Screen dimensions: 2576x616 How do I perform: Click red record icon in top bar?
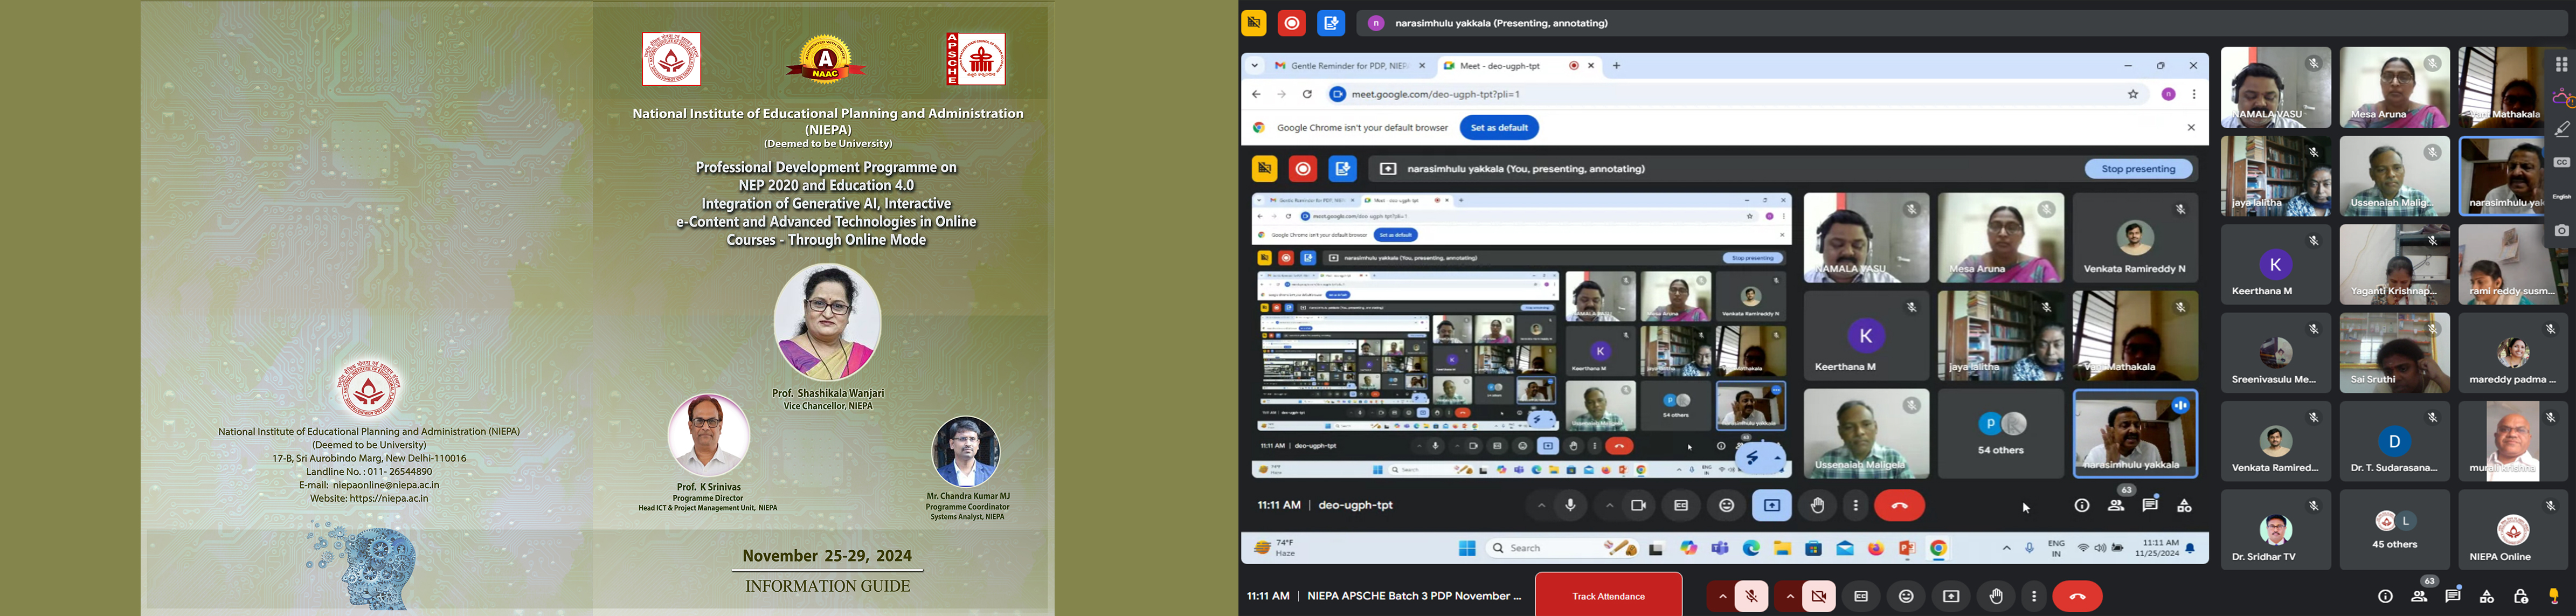coord(1292,23)
